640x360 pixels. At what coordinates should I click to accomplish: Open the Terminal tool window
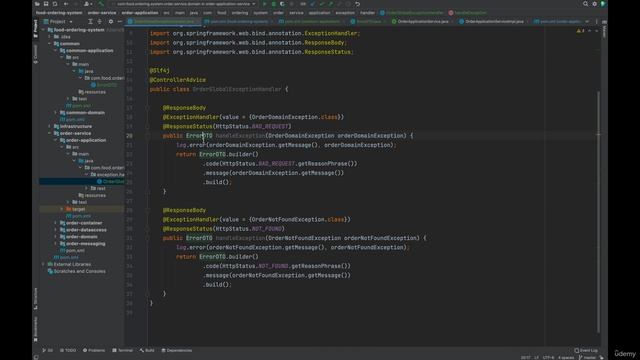[123, 350]
